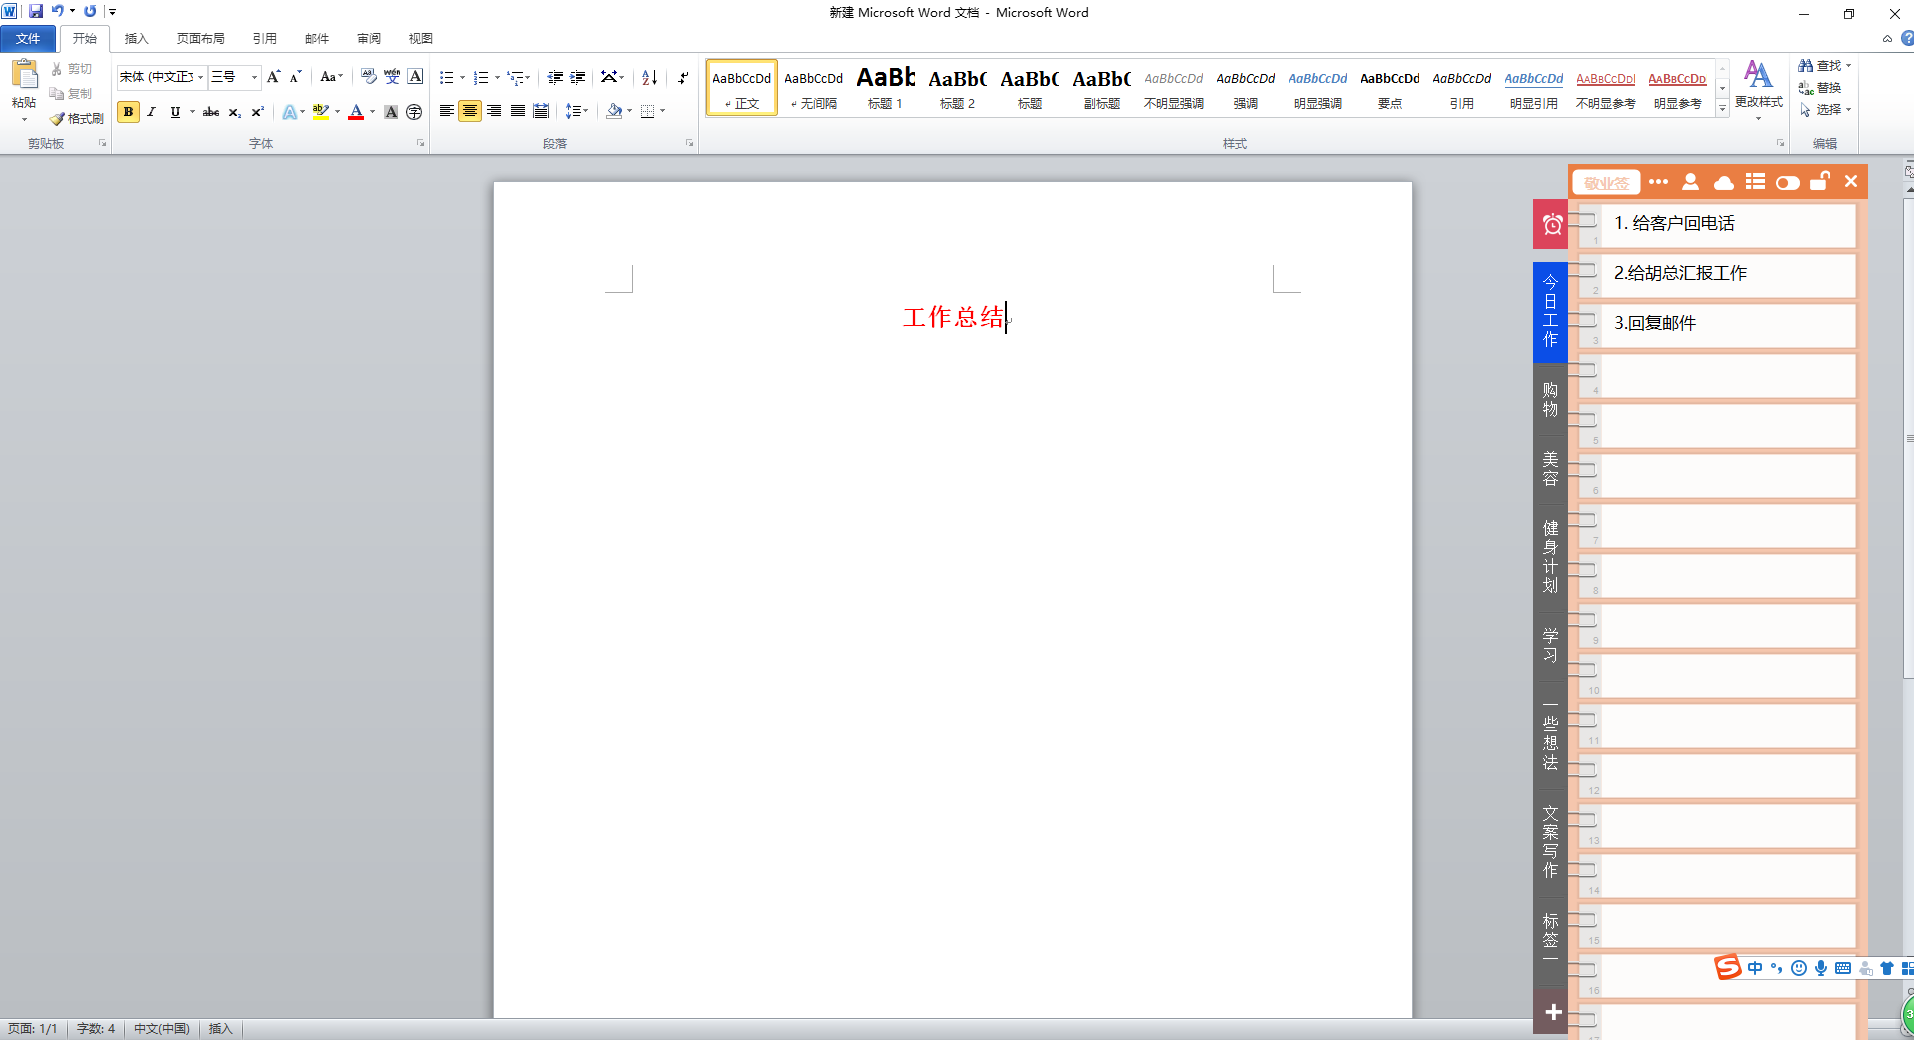The height and width of the screenshot is (1040, 1914).
Task: Click the Paste (粘贴) icon
Action: click(x=24, y=75)
